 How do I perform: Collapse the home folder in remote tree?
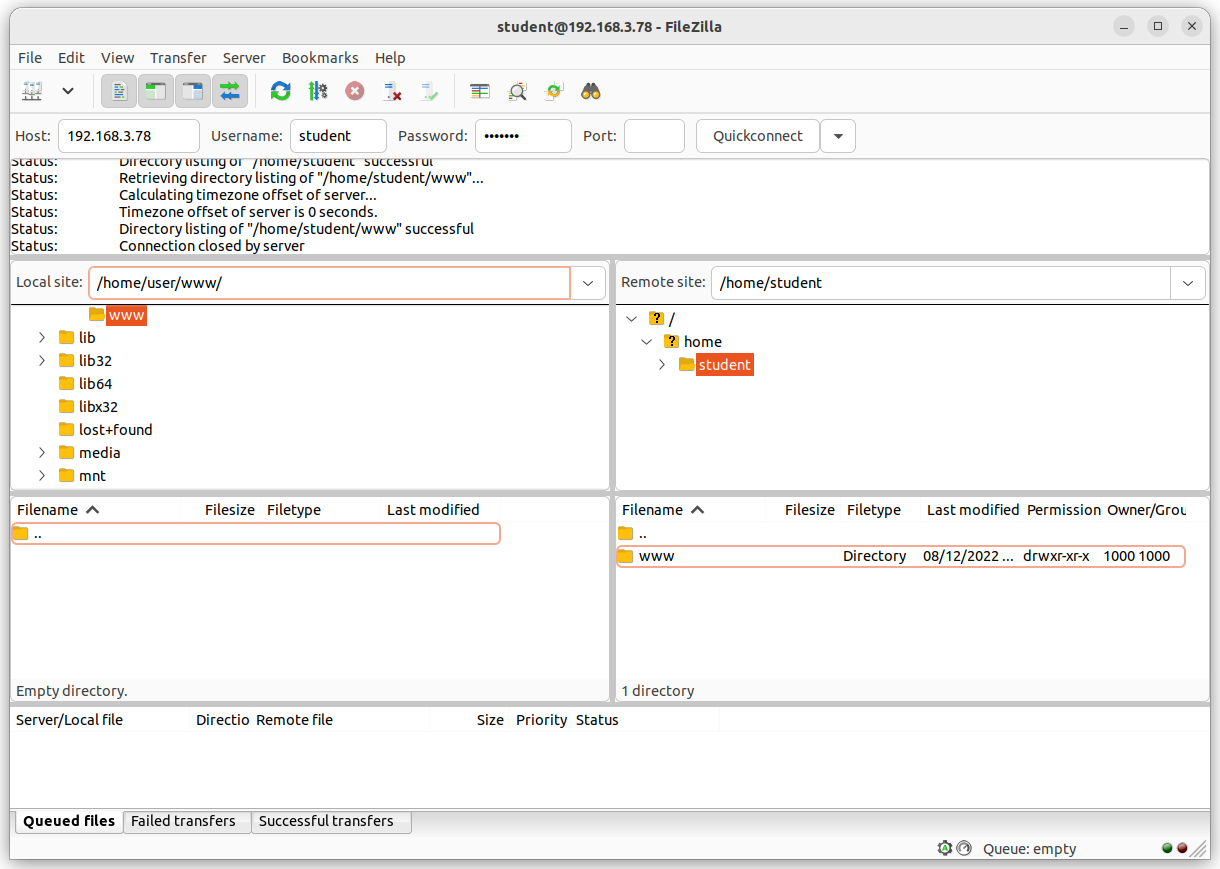coord(646,341)
